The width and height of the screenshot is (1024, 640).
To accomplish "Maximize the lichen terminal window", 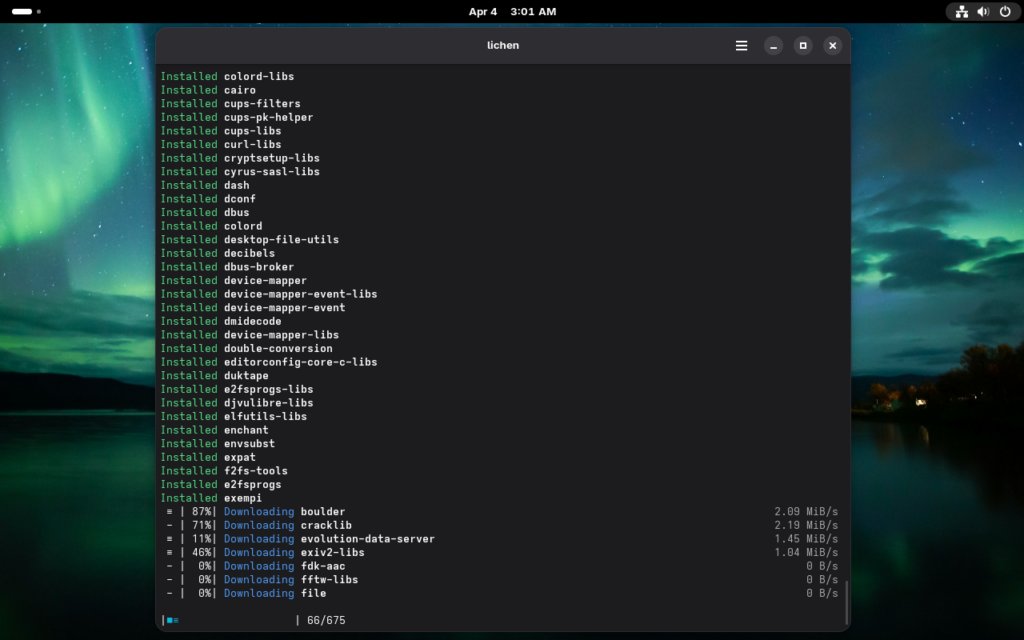I will (x=803, y=46).
